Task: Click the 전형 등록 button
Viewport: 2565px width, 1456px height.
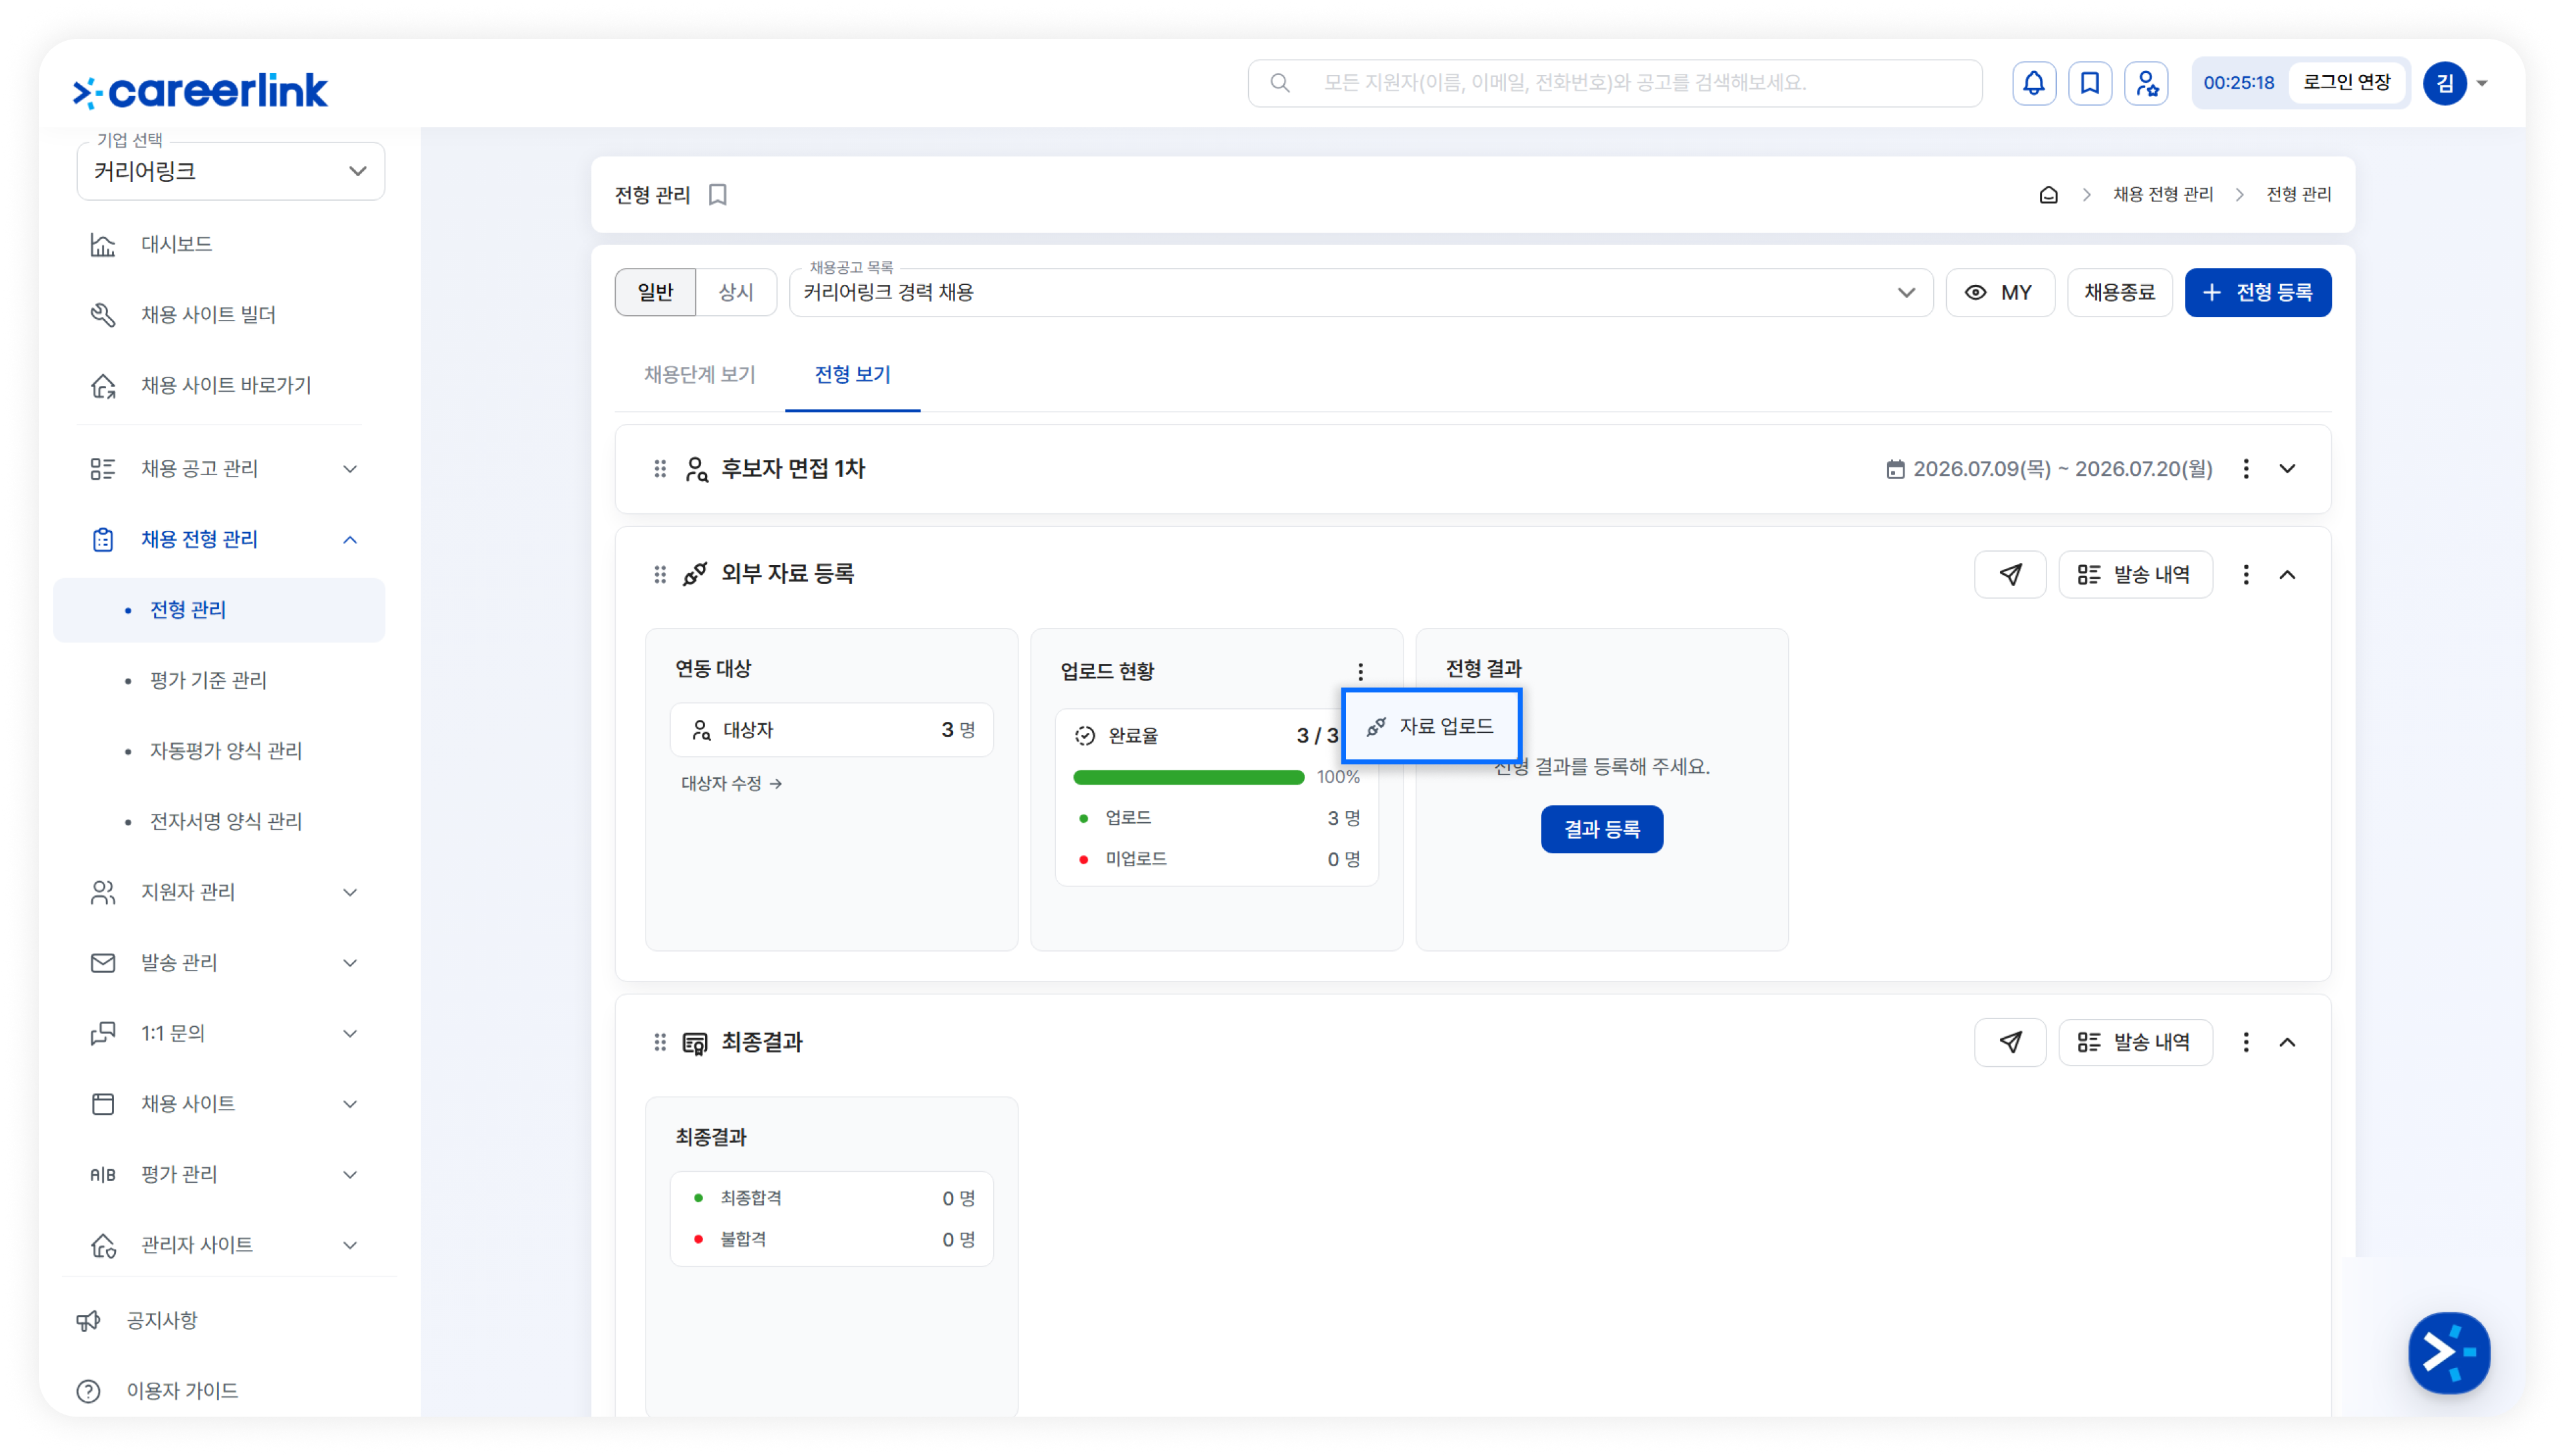Action: [x=2257, y=292]
